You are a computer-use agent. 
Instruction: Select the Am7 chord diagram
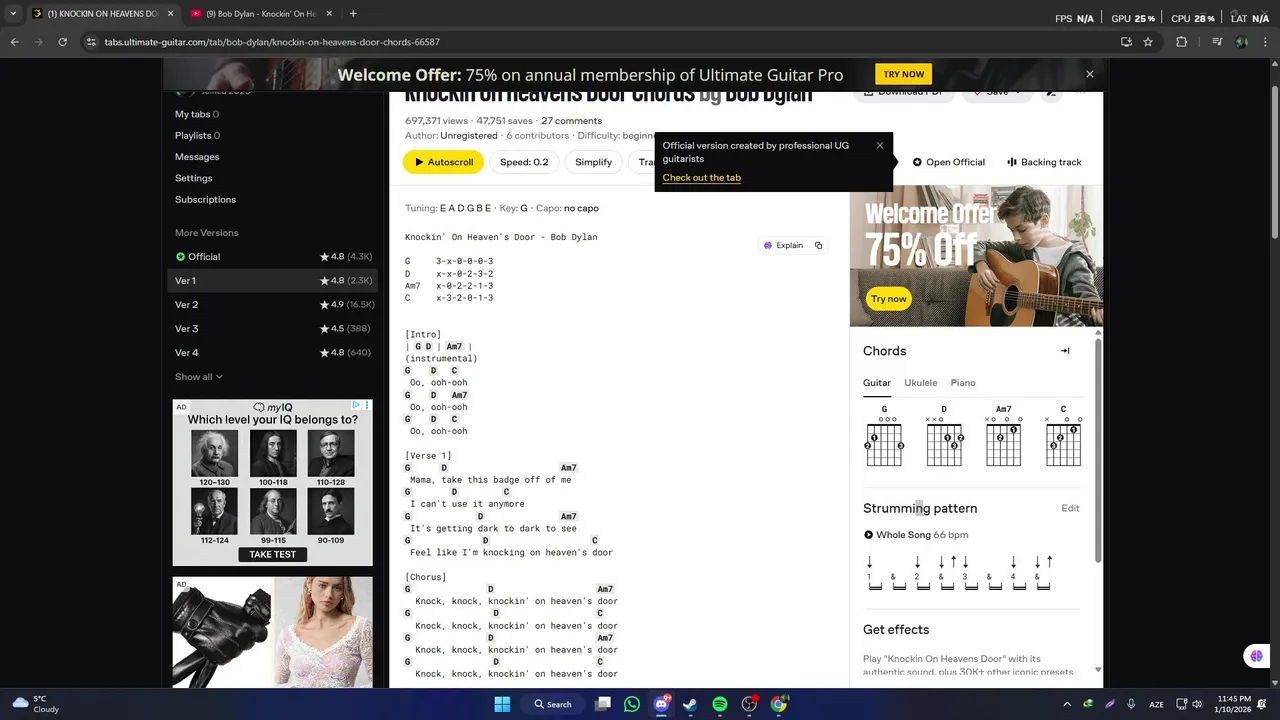(1003, 436)
